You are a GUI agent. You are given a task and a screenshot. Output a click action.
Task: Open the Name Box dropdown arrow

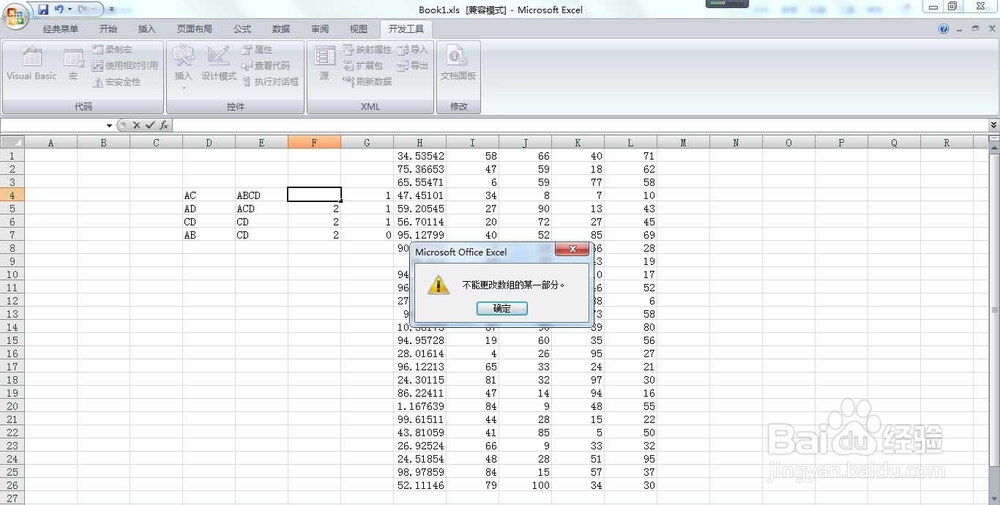pyautogui.click(x=109, y=126)
